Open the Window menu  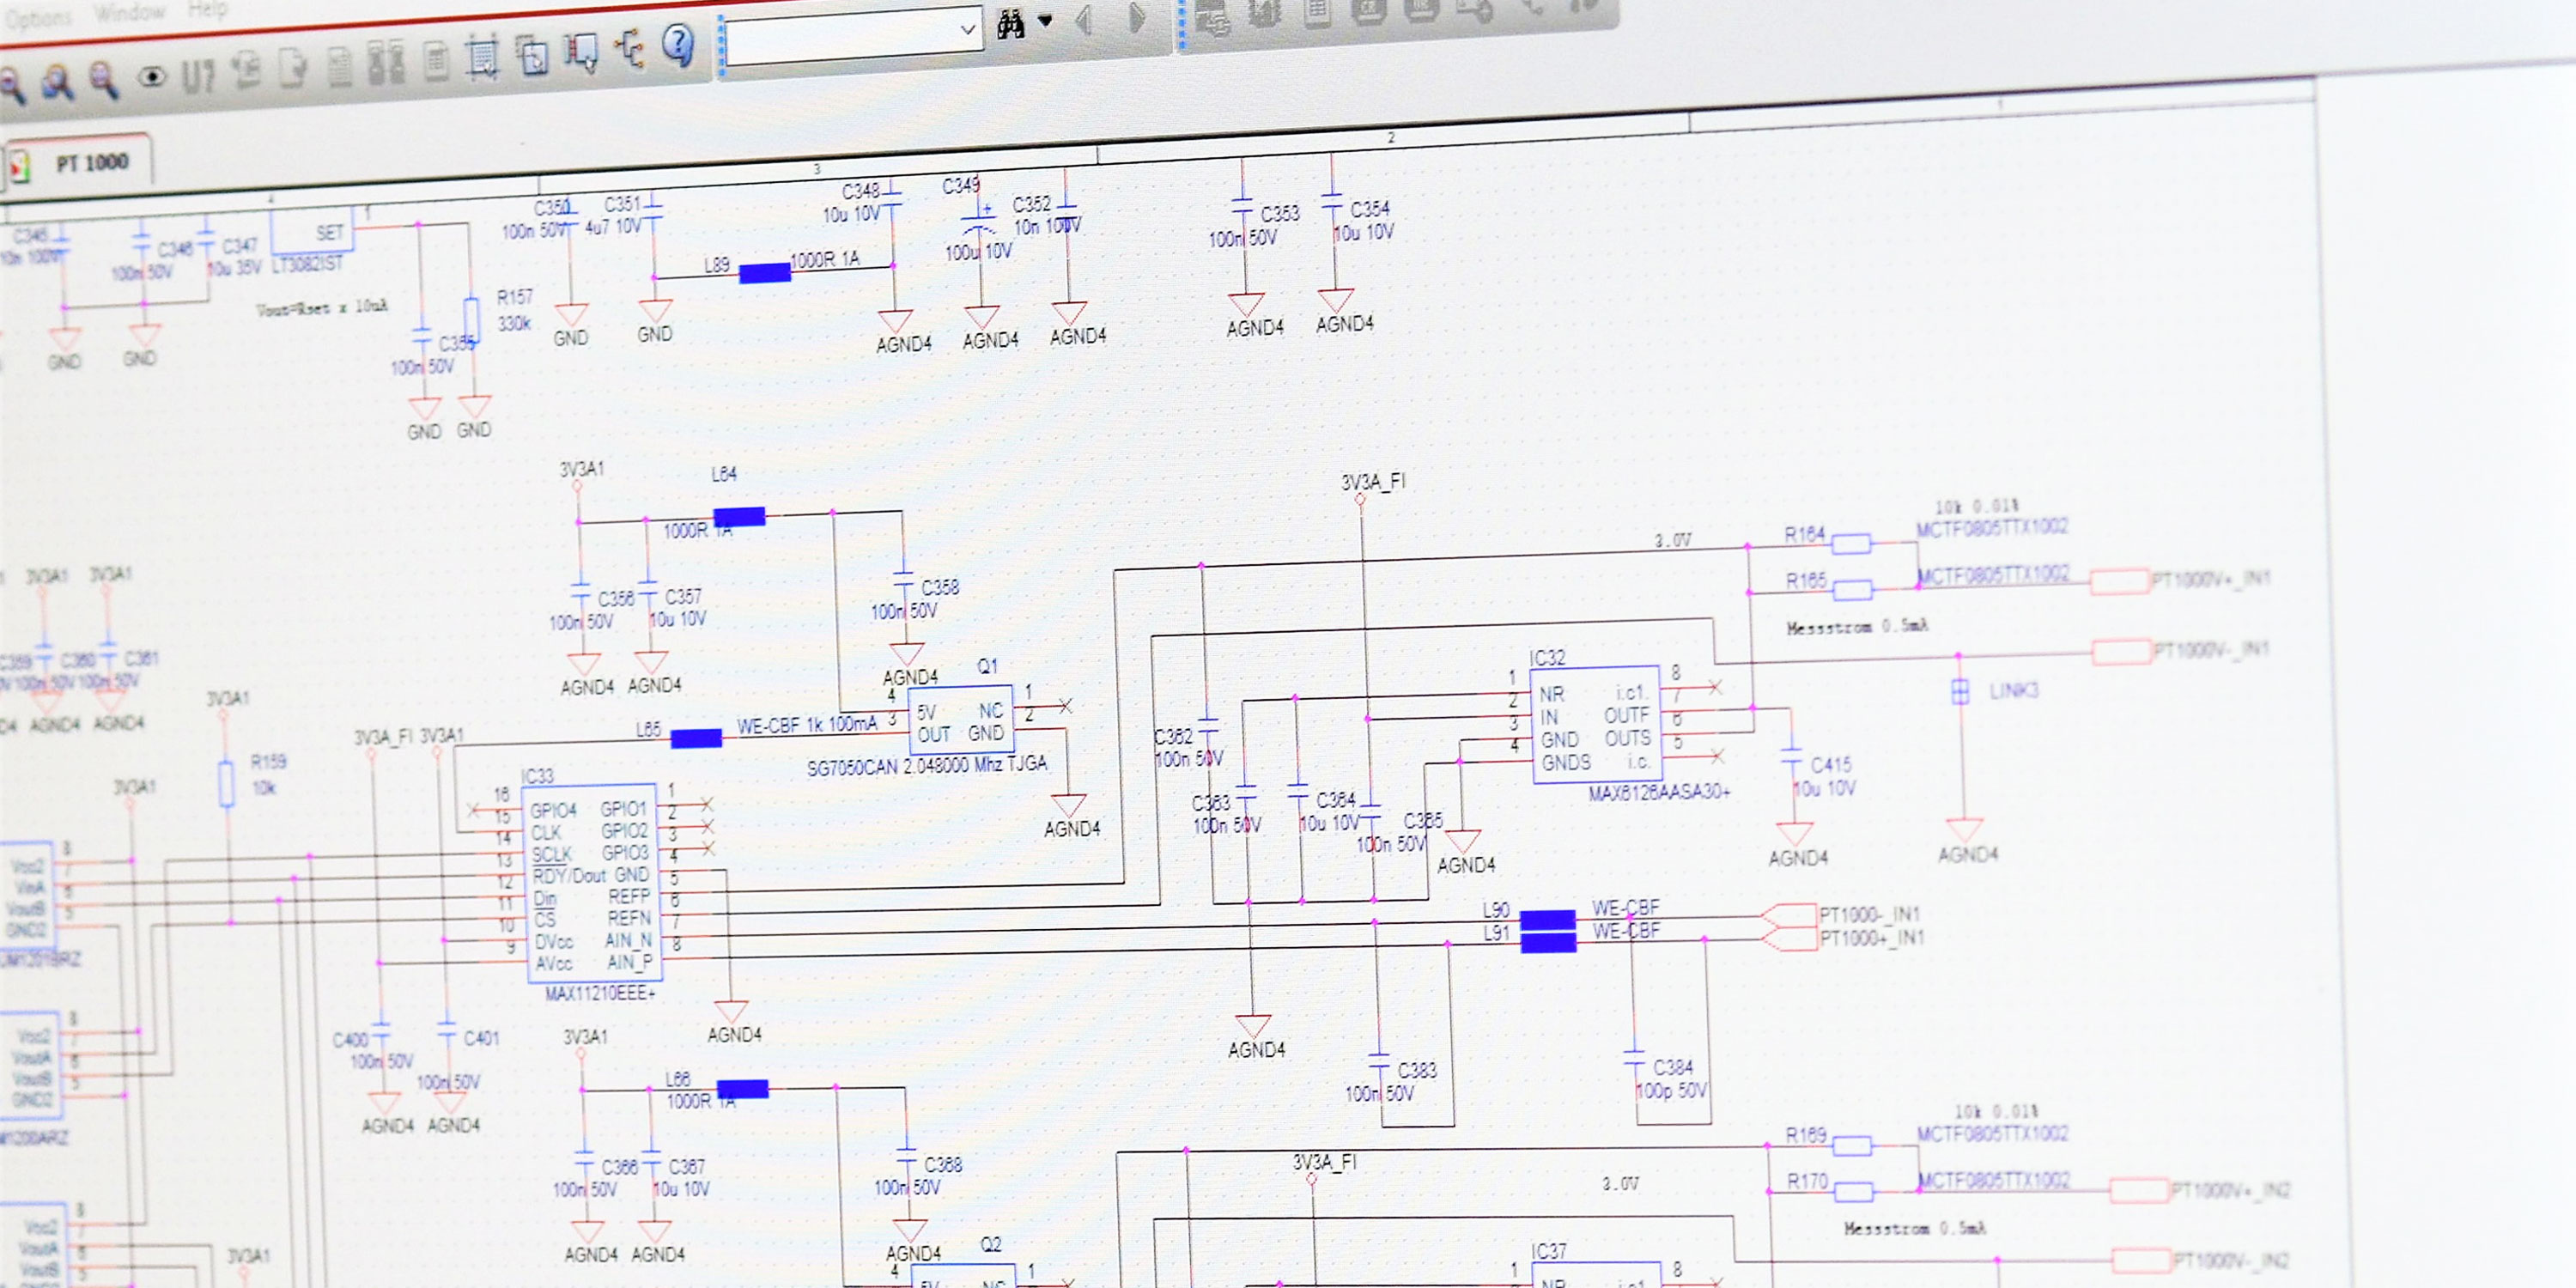(x=129, y=13)
